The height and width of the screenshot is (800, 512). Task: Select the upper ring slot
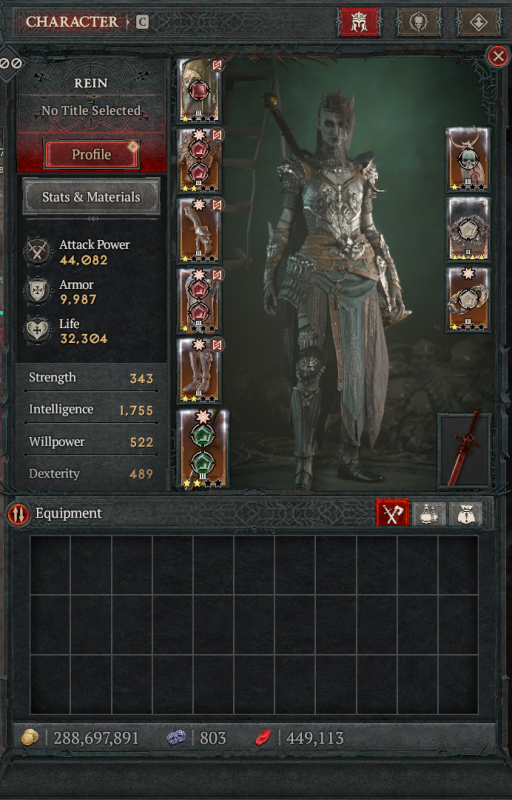tap(468, 230)
